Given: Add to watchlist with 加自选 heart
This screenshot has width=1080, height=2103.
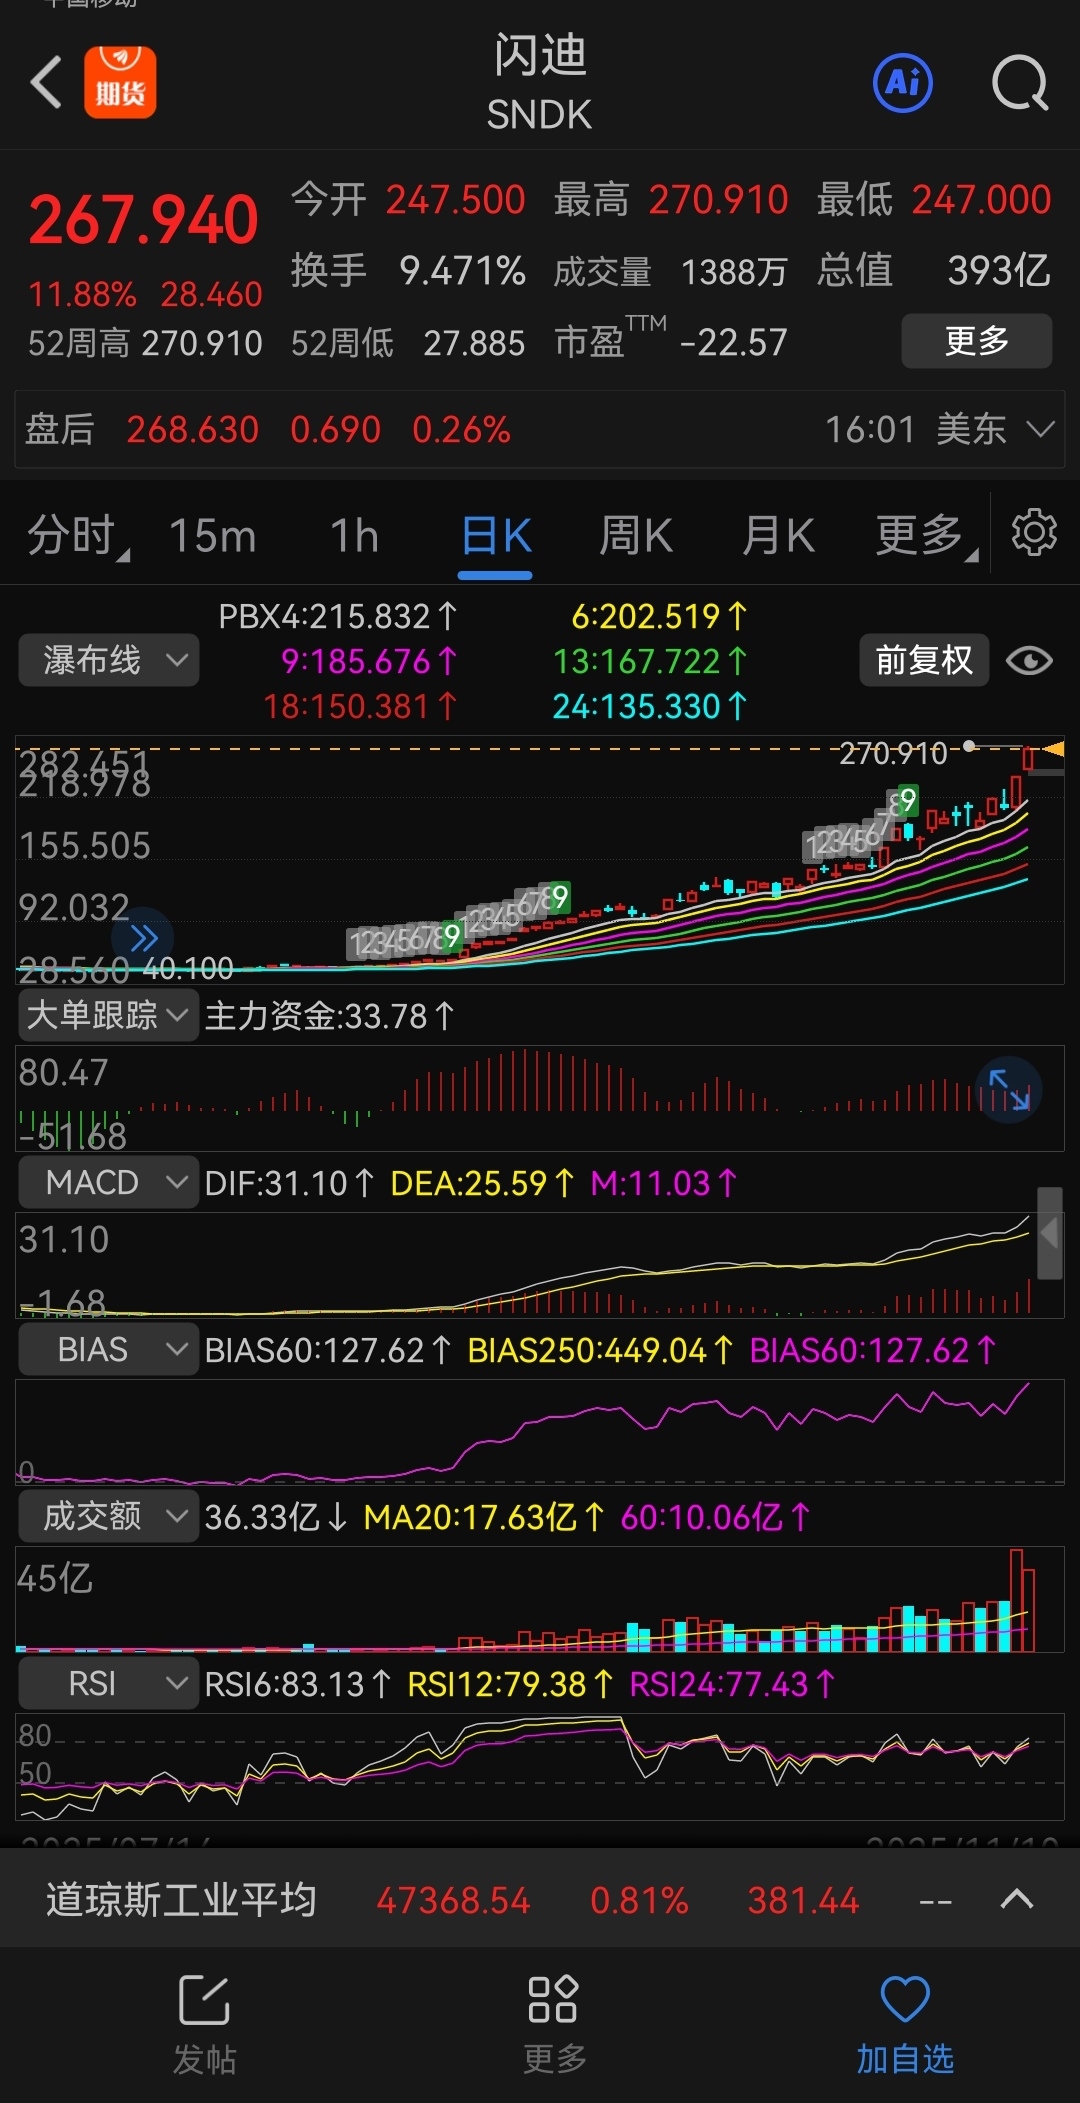Looking at the screenshot, I should [905, 2025].
